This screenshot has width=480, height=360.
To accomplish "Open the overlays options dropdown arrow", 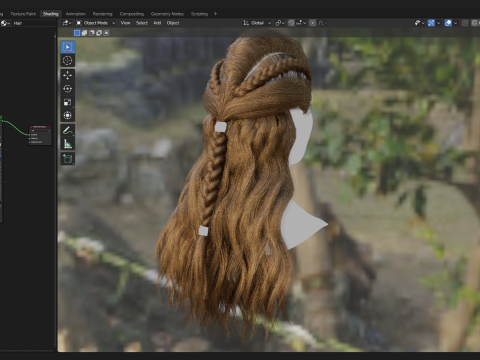I will (455, 23).
